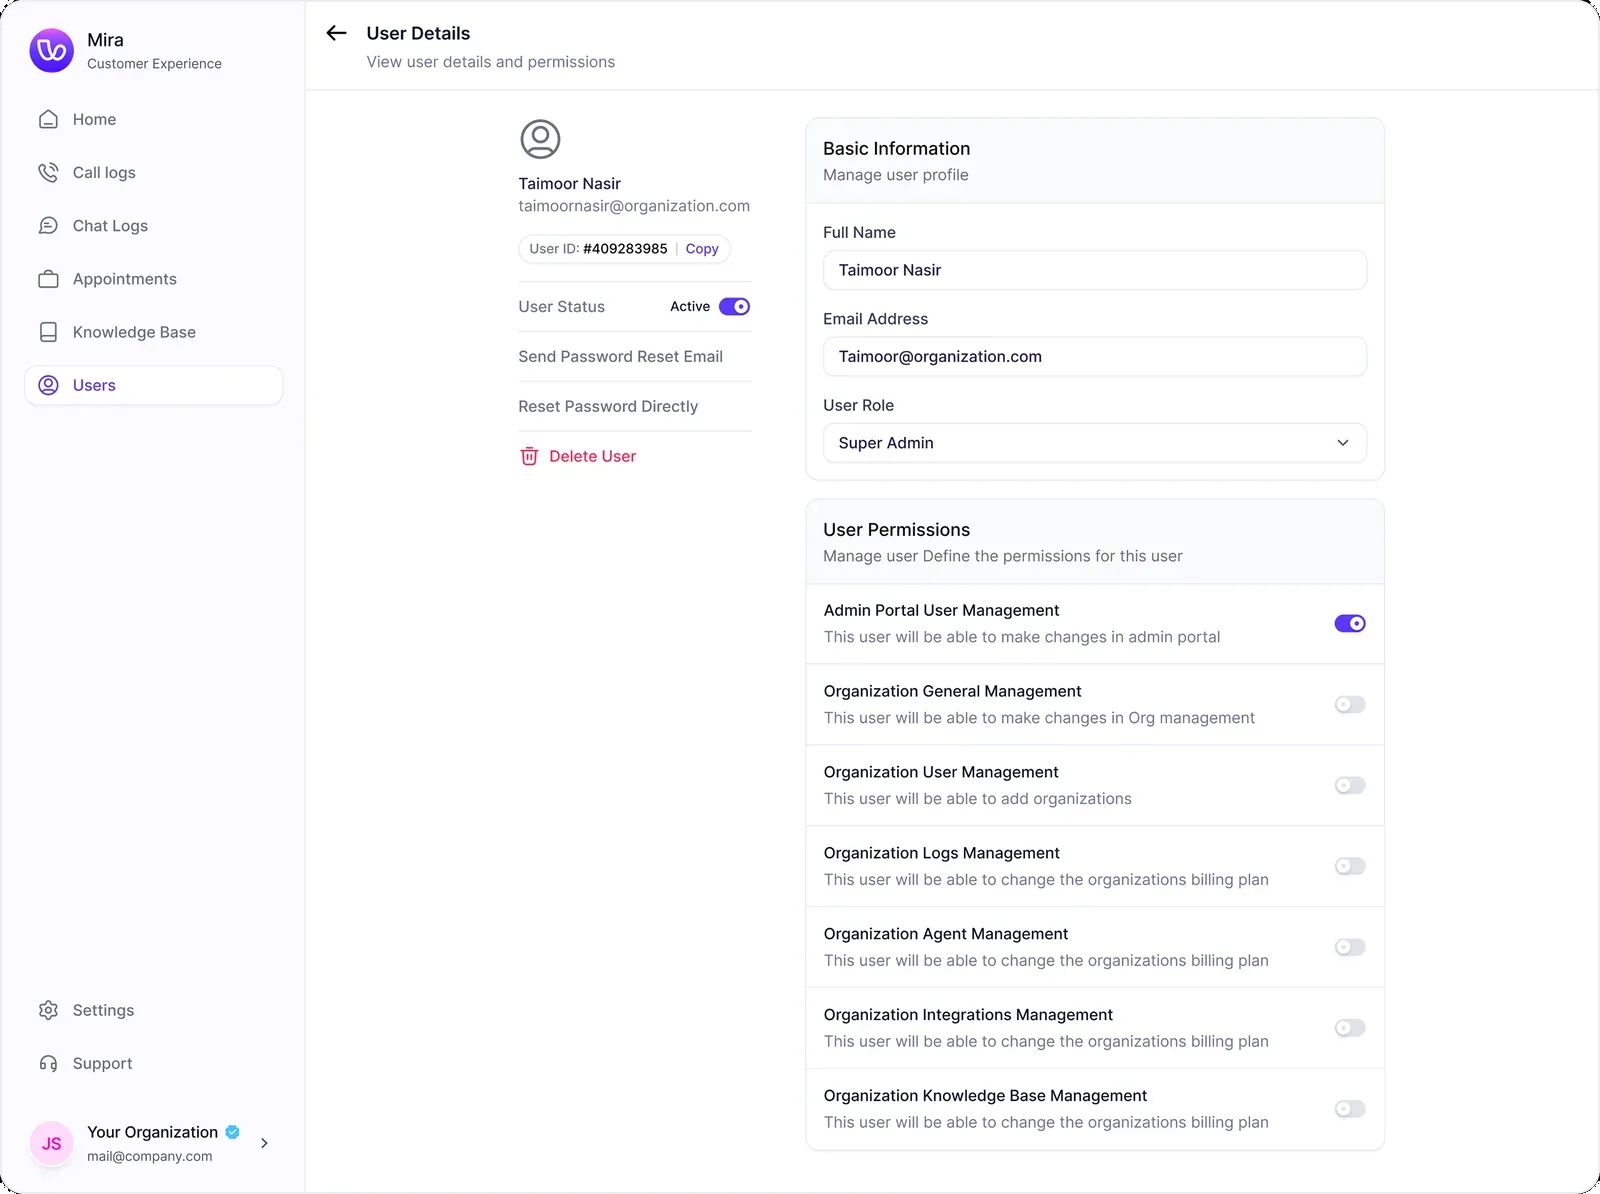Click the Users person icon in sidebar

(48, 385)
